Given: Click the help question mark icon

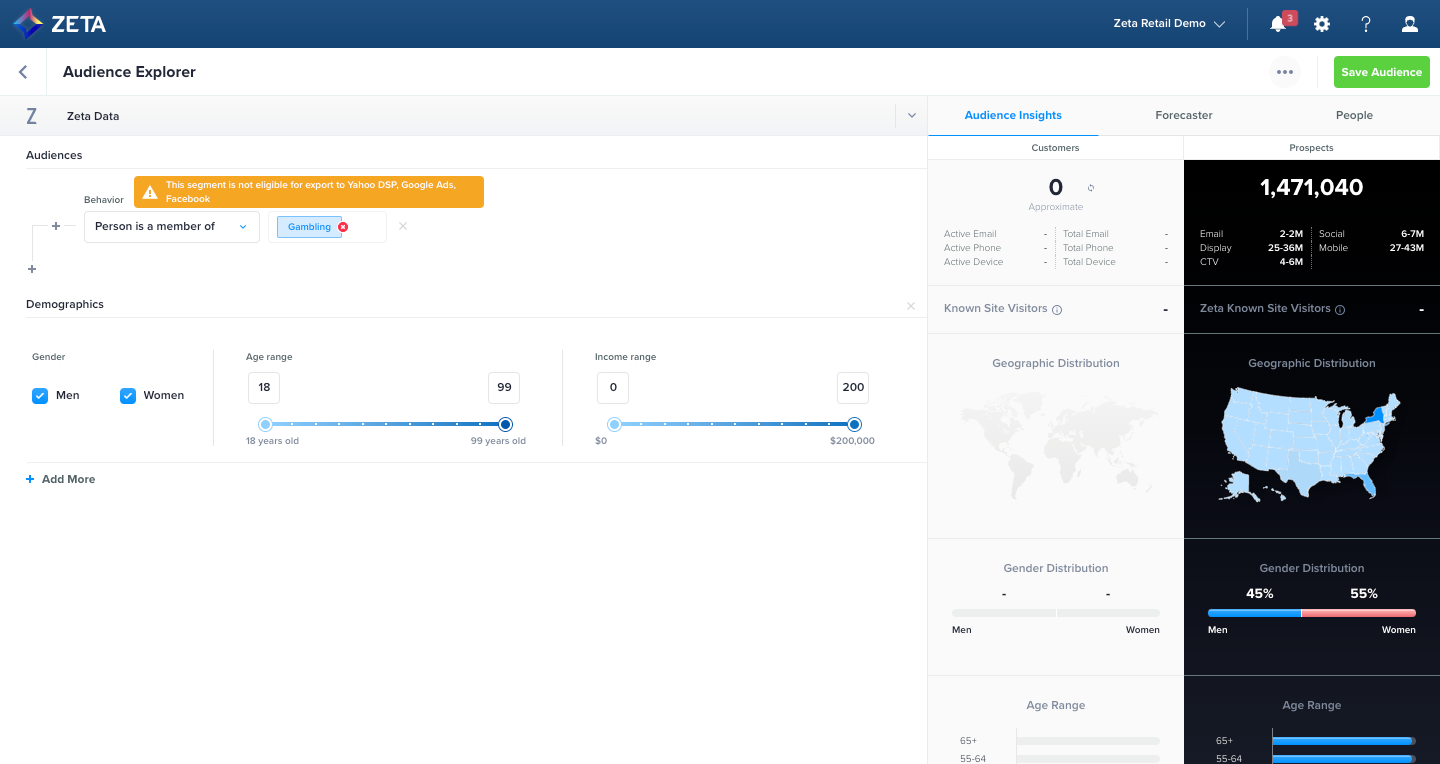Looking at the screenshot, I should [1366, 23].
